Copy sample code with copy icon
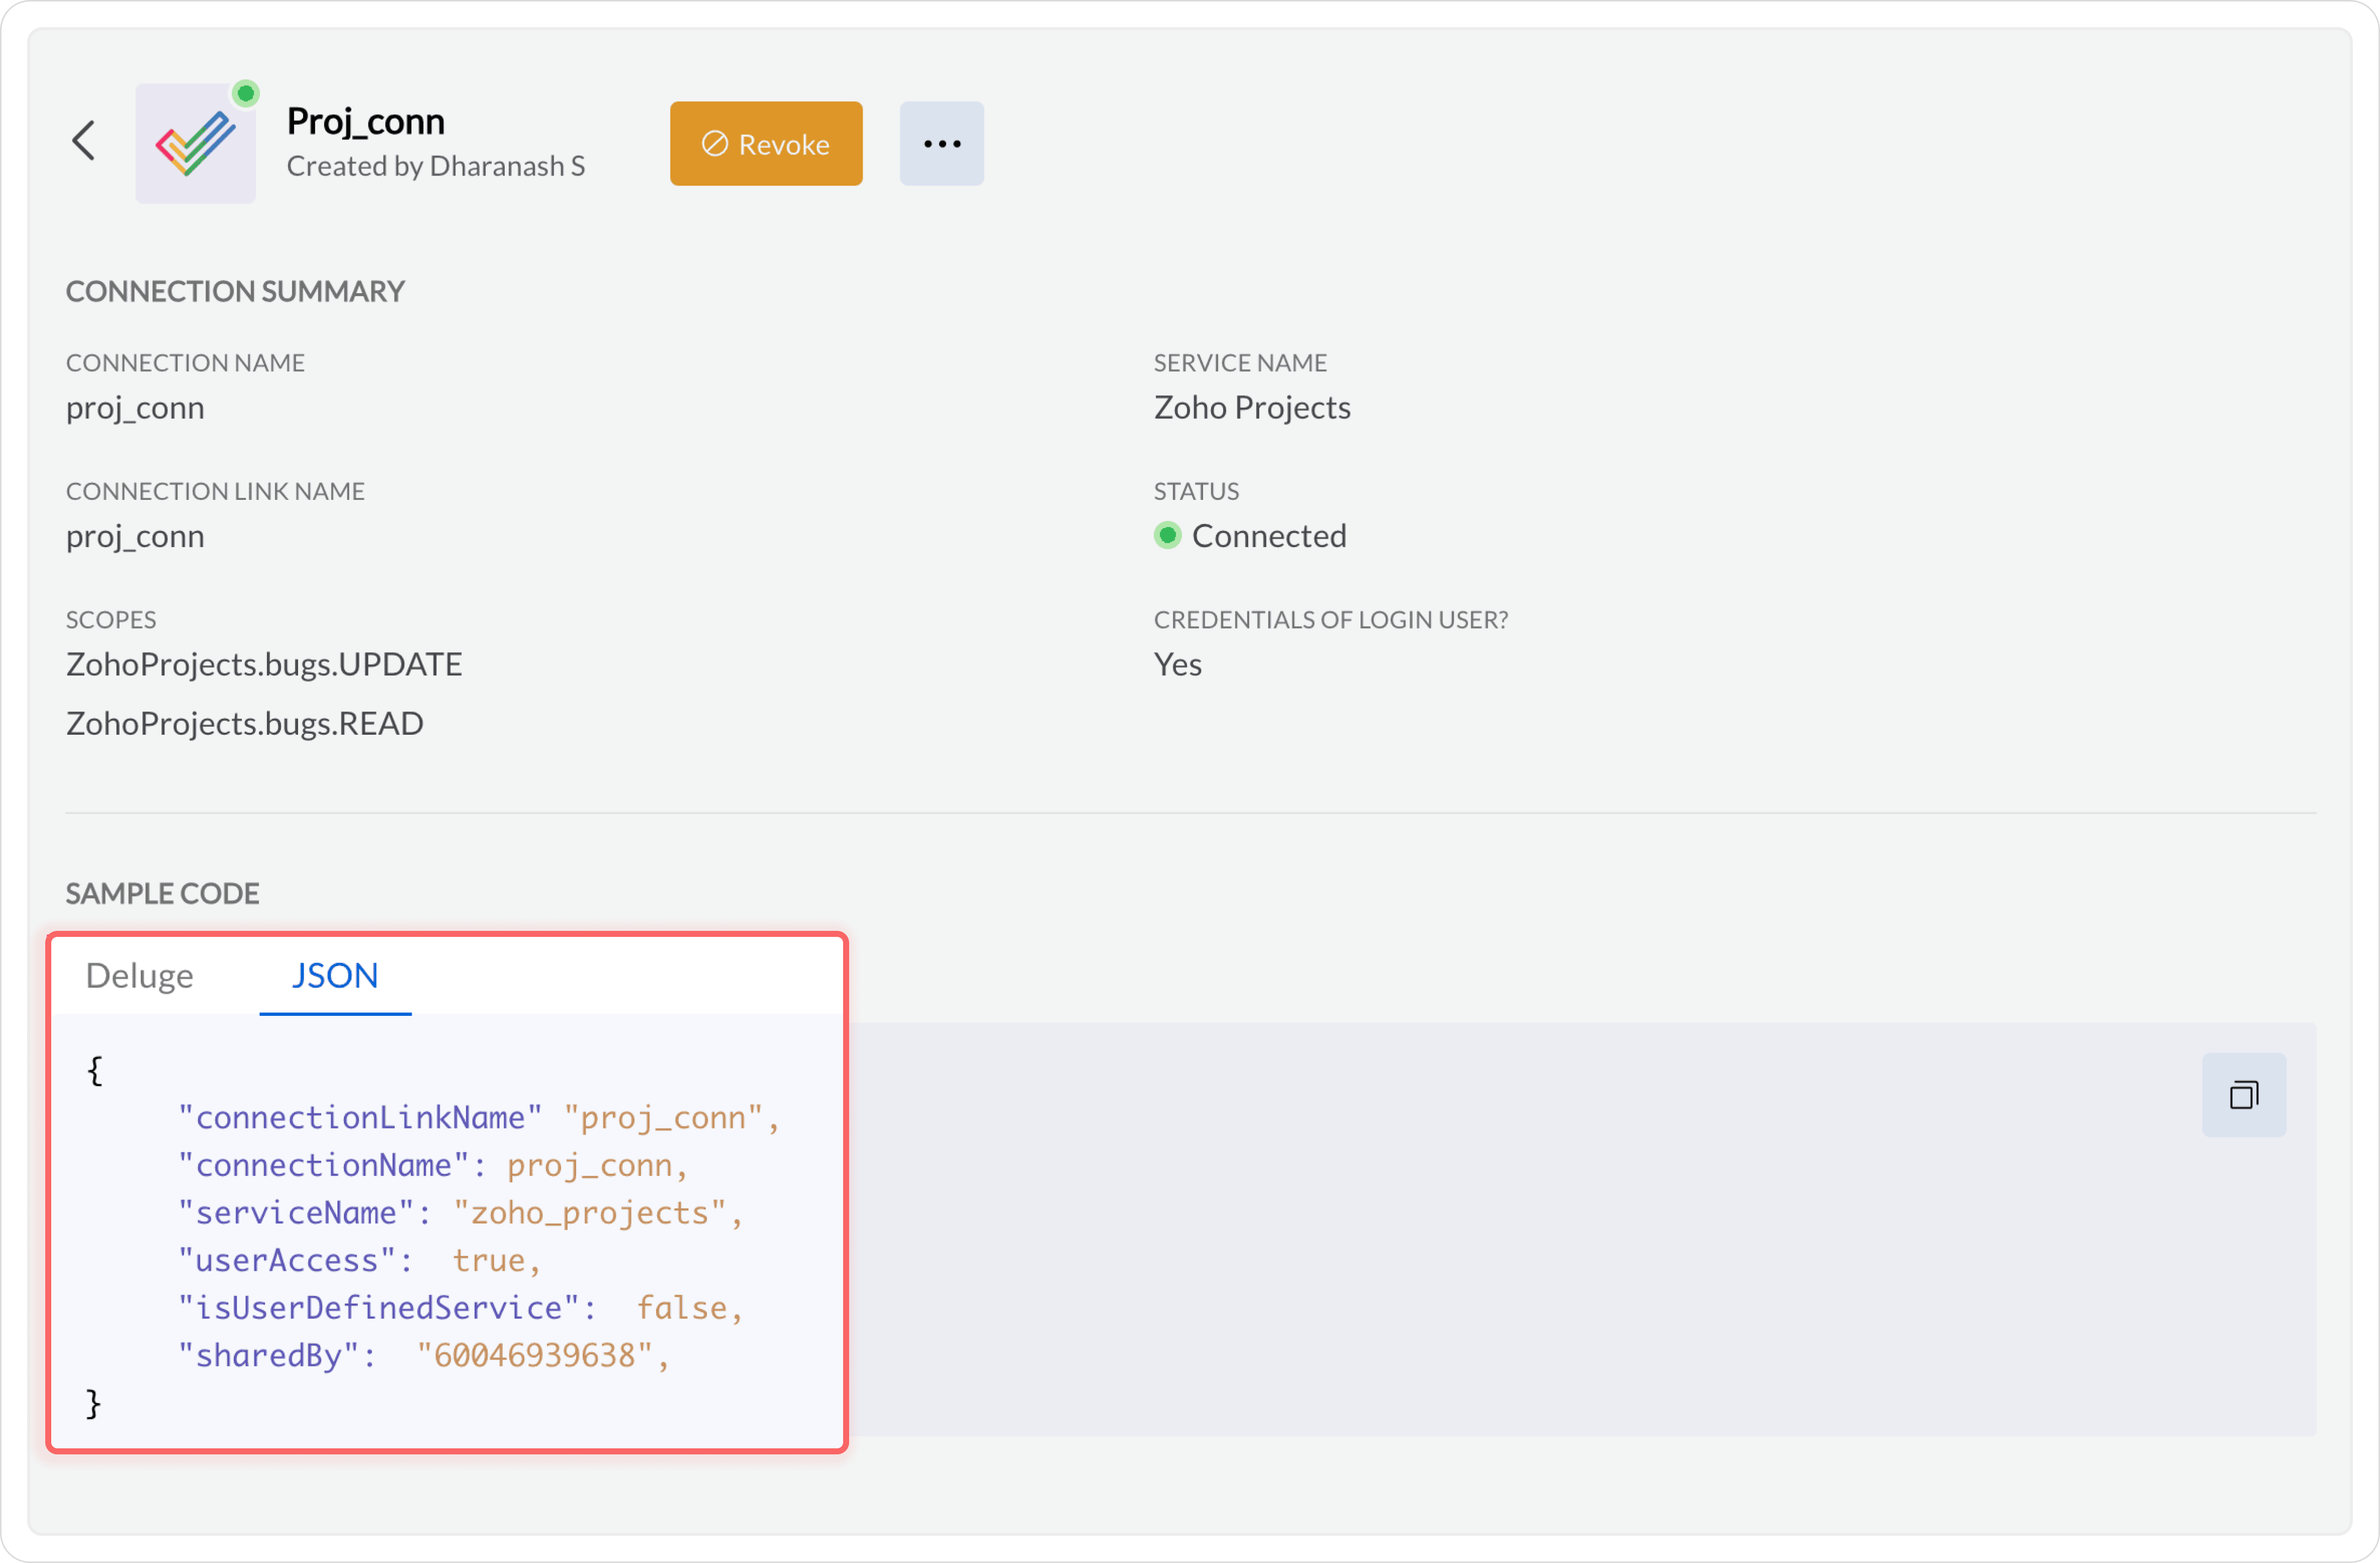 2243,1095
